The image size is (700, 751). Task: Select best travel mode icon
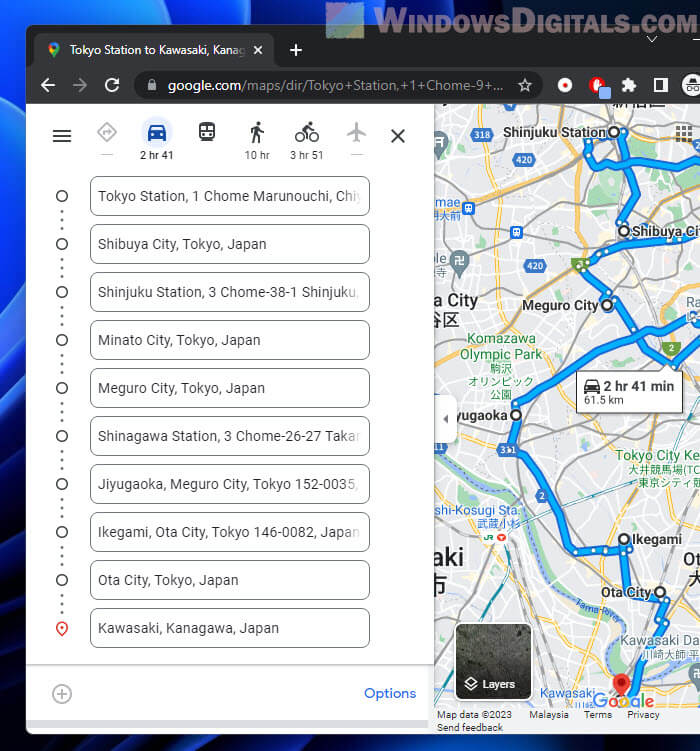coord(107,133)
